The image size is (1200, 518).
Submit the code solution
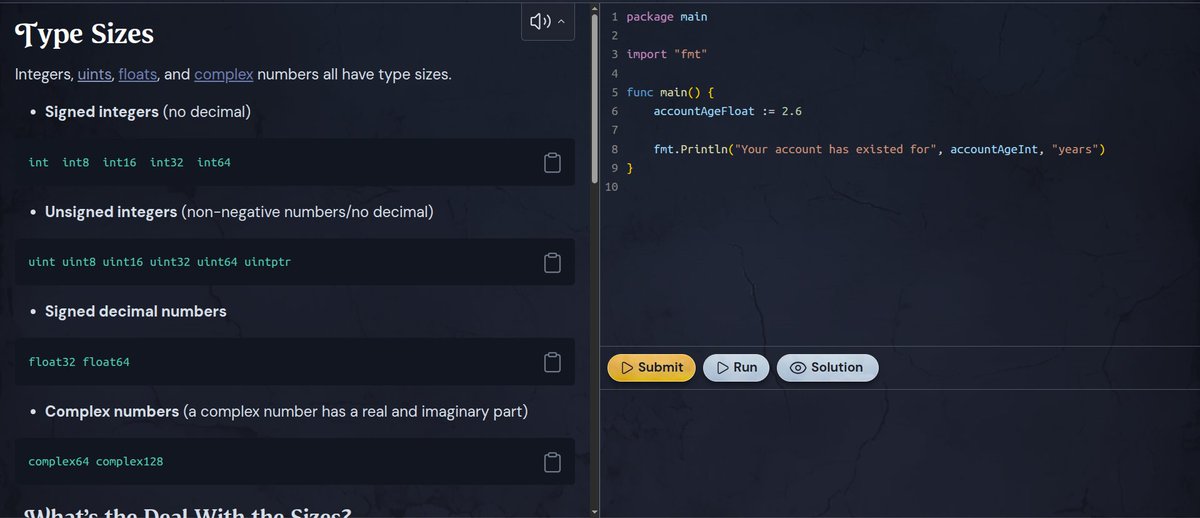point(651,367)
